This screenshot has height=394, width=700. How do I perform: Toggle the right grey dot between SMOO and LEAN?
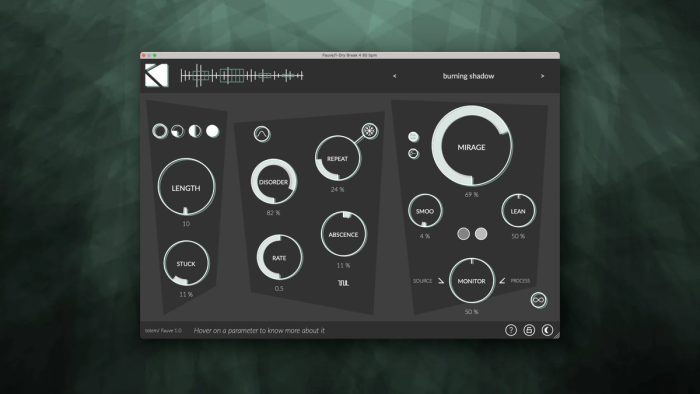481,234
